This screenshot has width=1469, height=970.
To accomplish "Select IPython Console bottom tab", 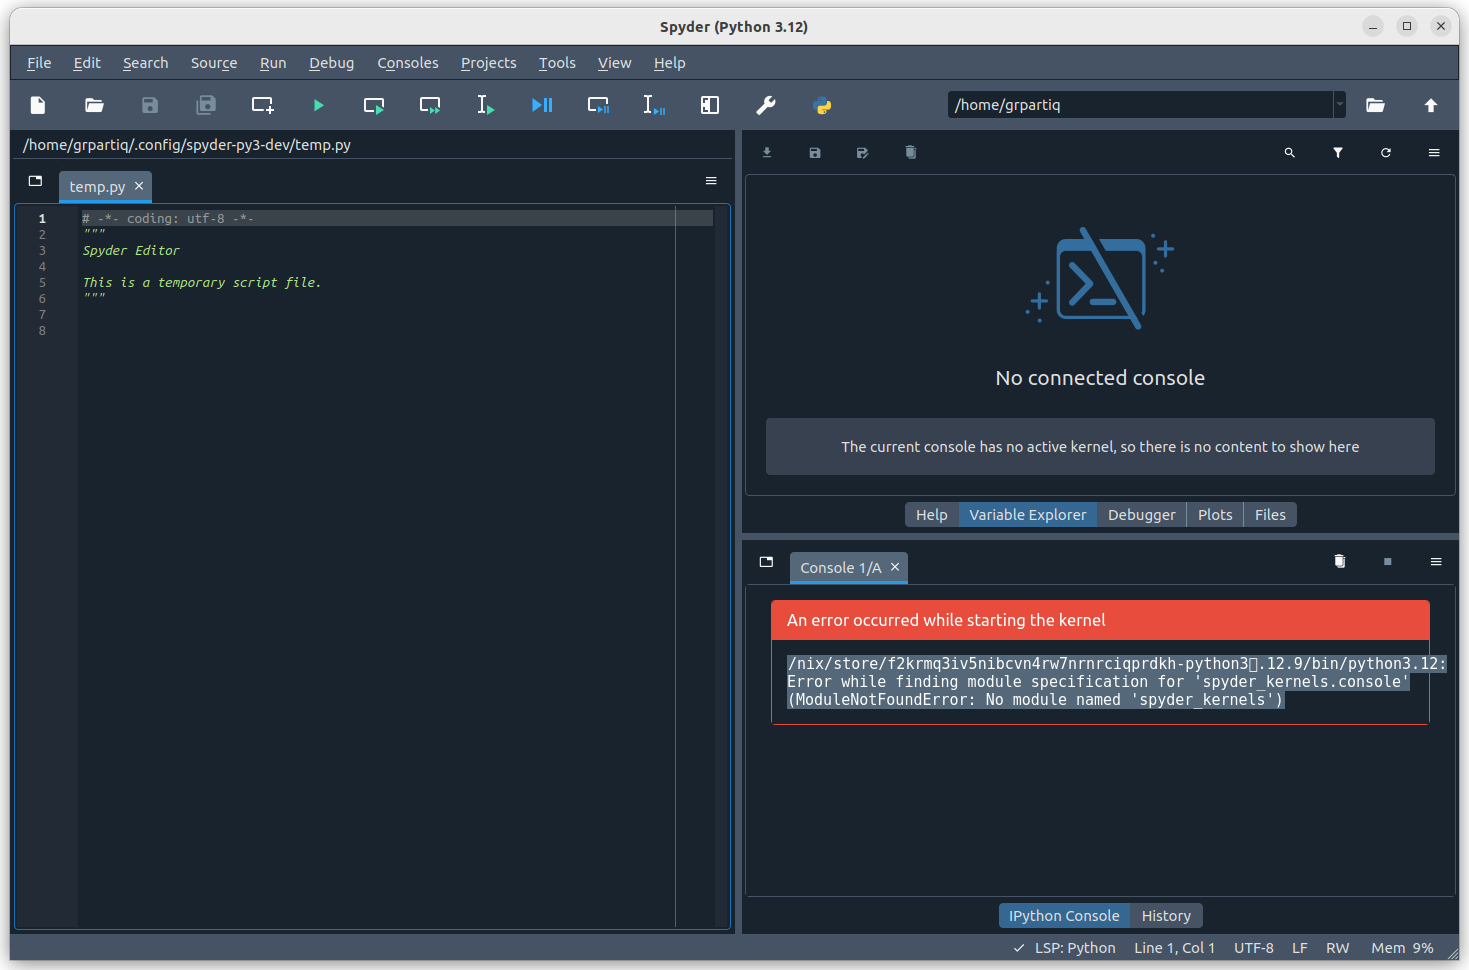I will coord(1064,916).
